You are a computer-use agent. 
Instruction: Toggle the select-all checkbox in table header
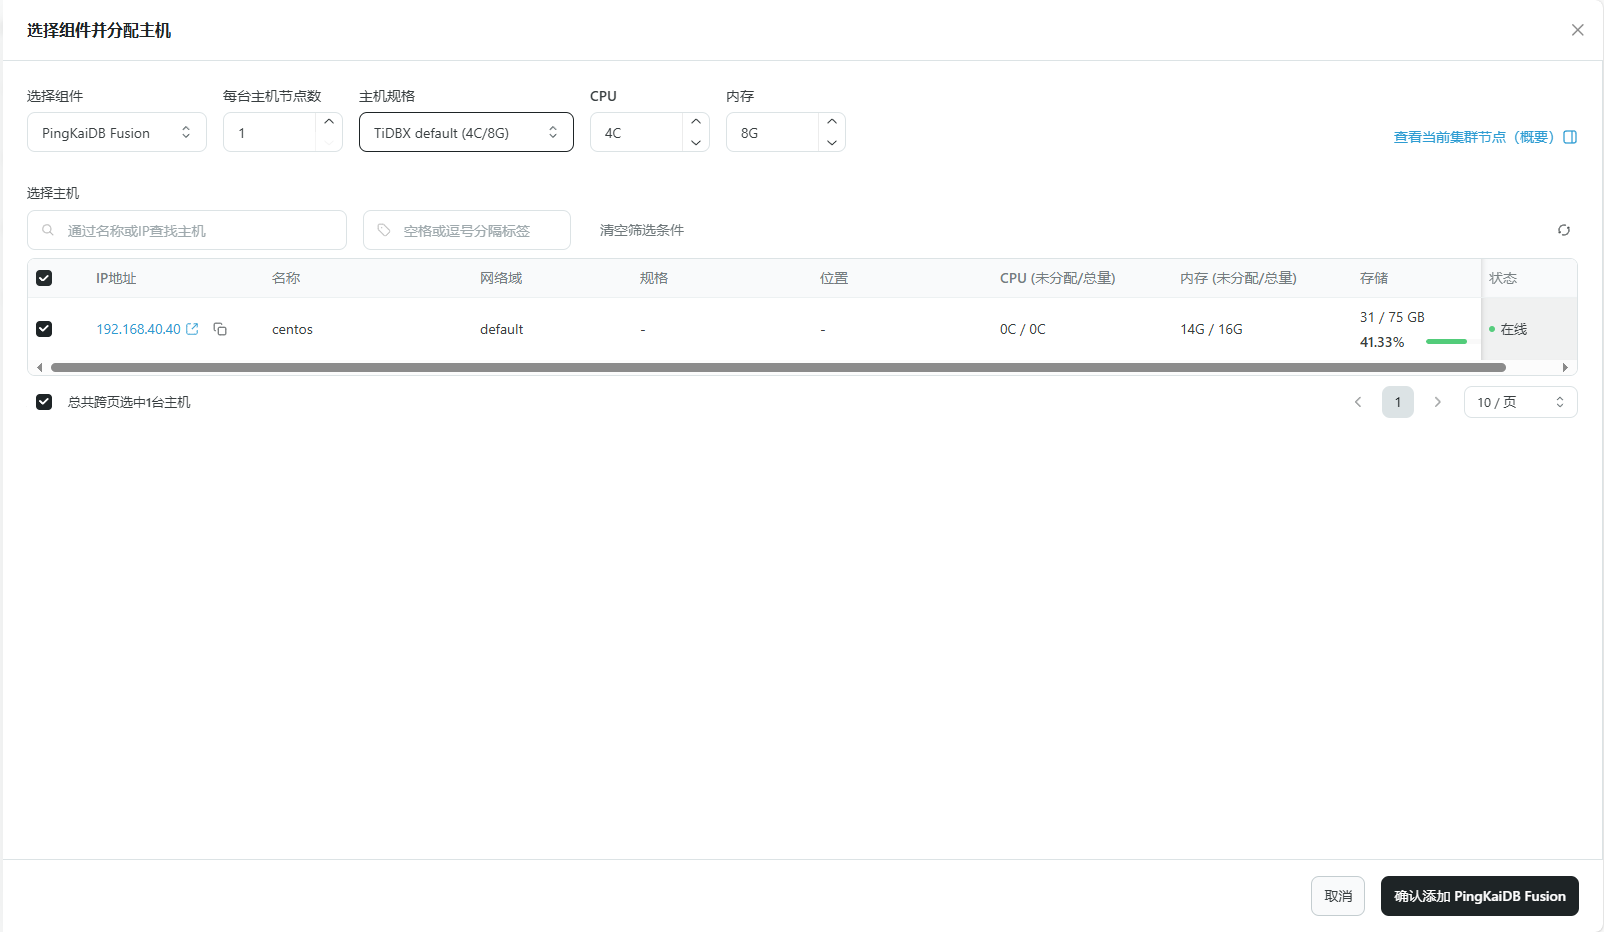[x=44, y=278]
